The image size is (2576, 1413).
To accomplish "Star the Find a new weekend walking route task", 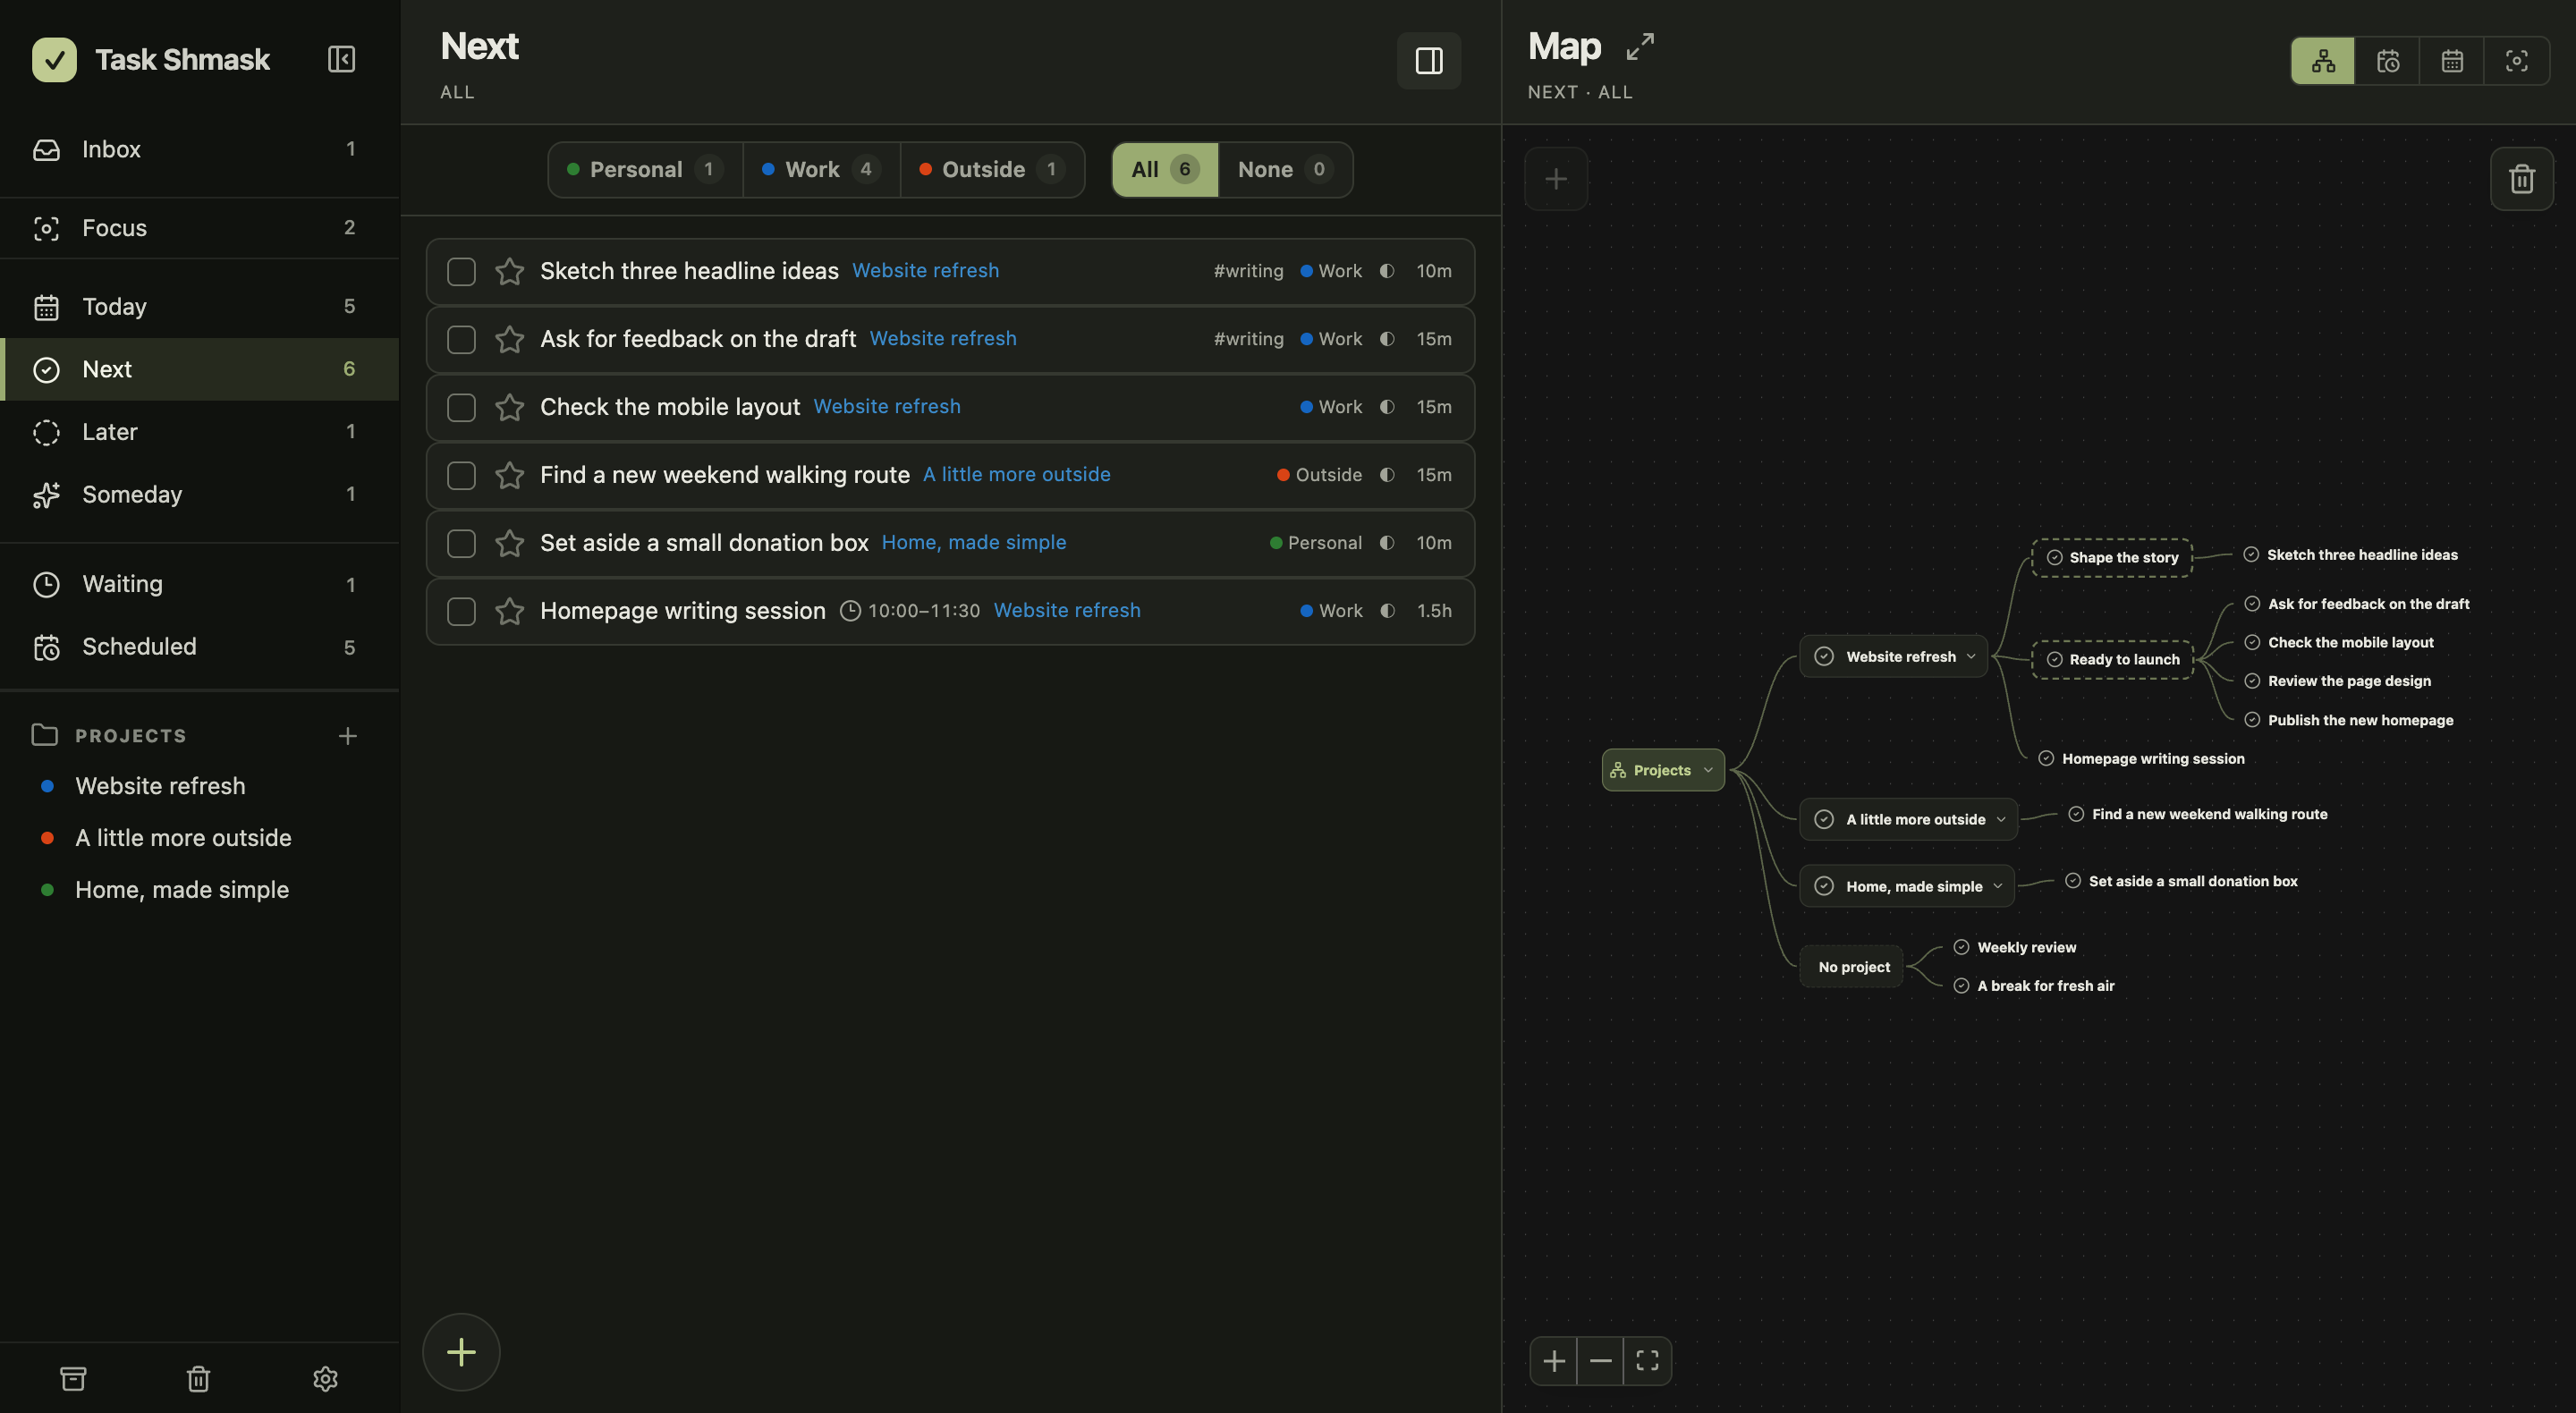I will [x=510, y=476].
